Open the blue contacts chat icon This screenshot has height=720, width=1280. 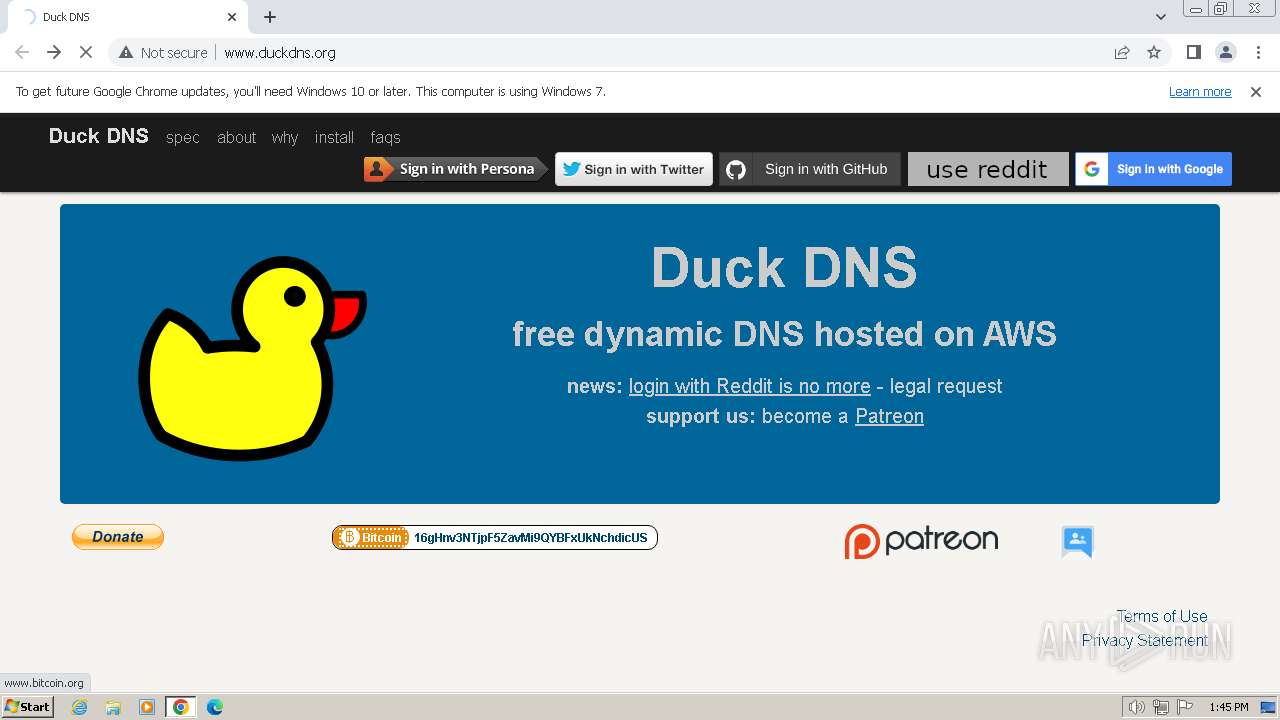(1077, 541)
